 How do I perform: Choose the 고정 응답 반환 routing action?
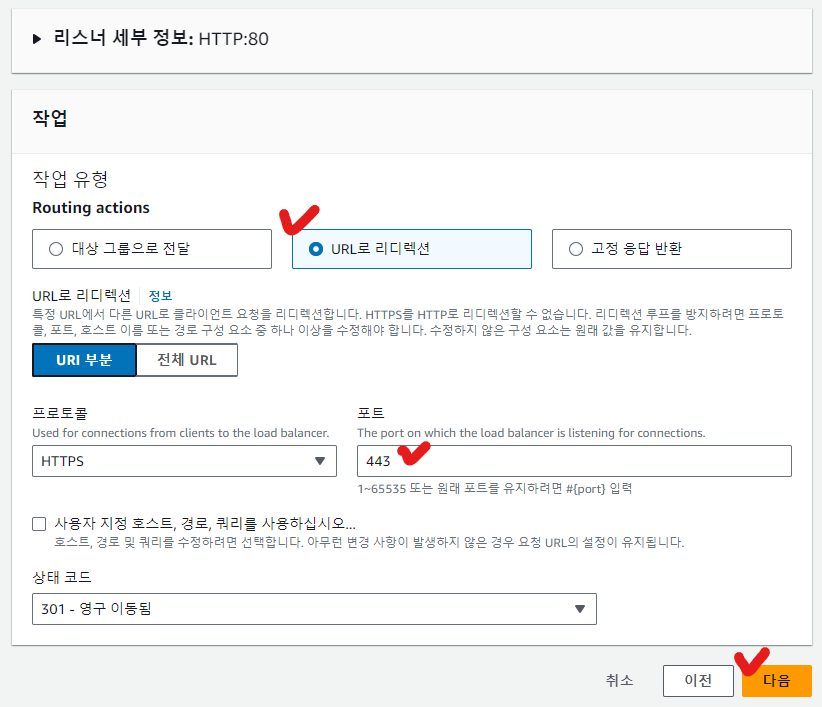click(575, 249)
